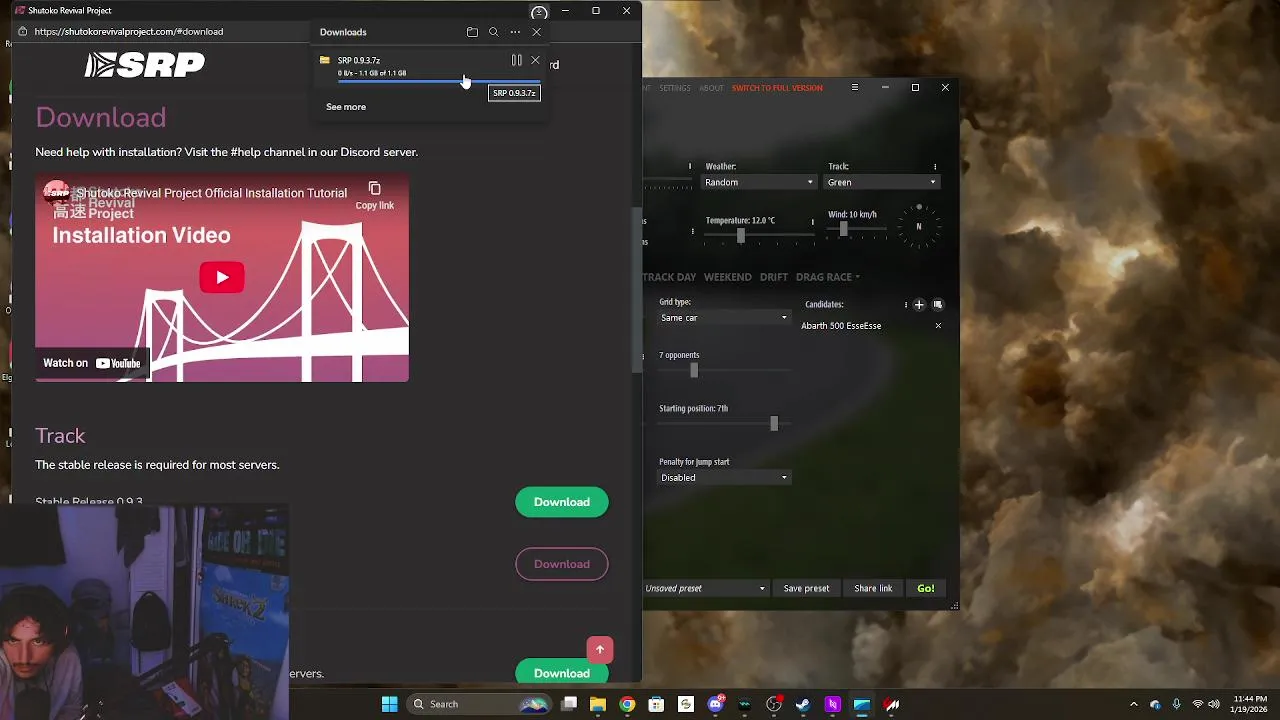This screenshot has height=720, width=1280.
Task: Click the Starting position slider handle
Action: click(774, 424)
